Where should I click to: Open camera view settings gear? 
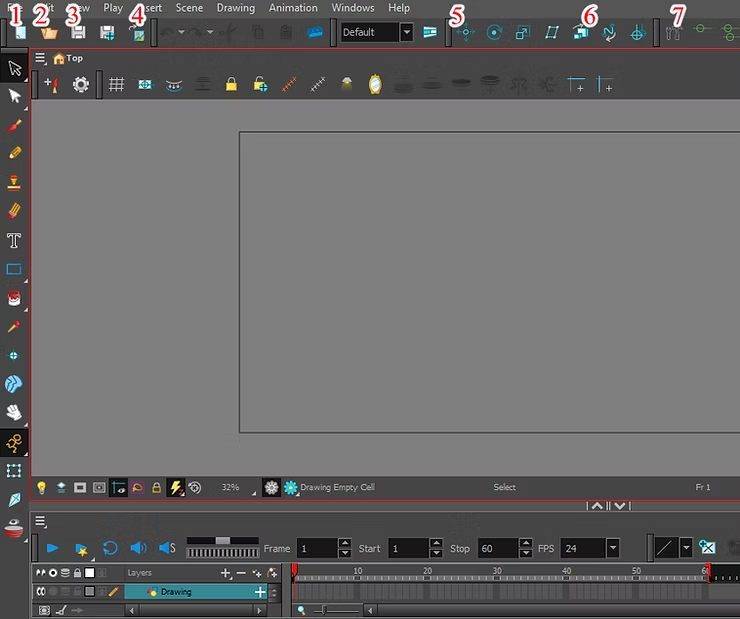point(81,85)
